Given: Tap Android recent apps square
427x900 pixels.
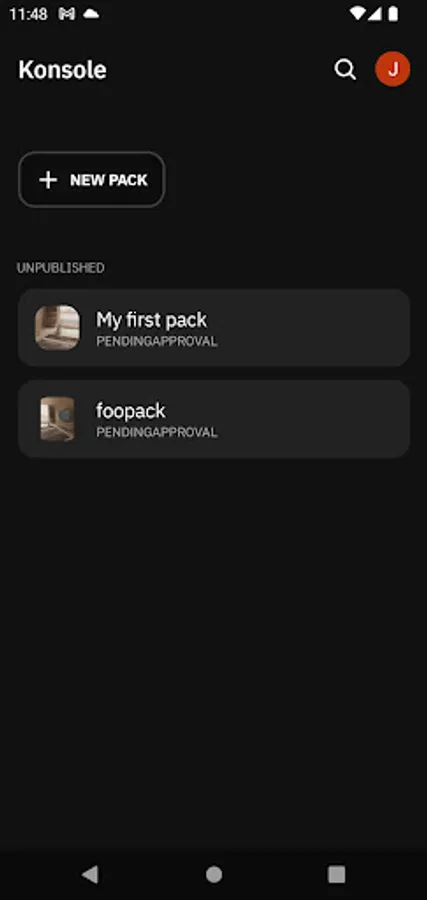Looking at the screenshot, I should [x=336, y=874].
